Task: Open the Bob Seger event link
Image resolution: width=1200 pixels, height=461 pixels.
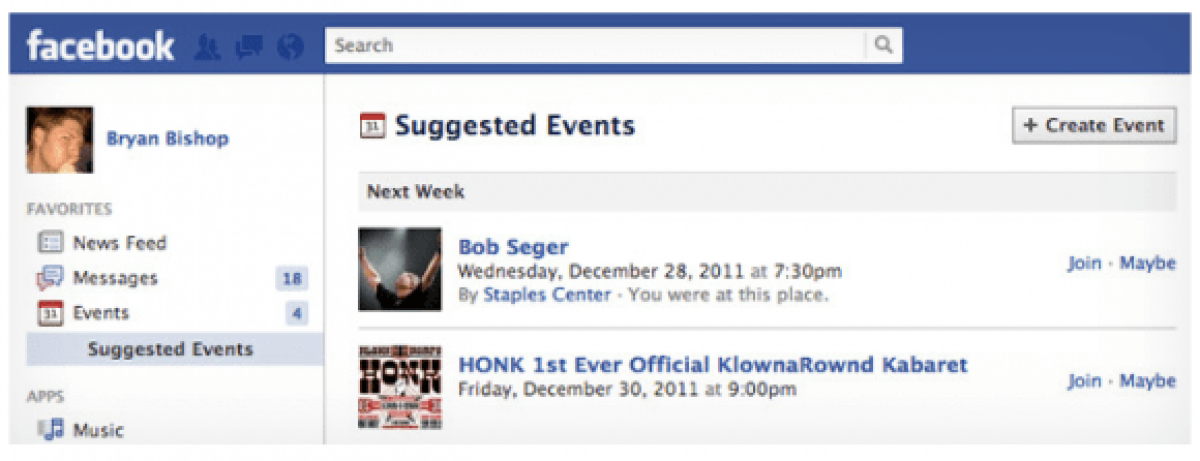Action: [513, 247]
